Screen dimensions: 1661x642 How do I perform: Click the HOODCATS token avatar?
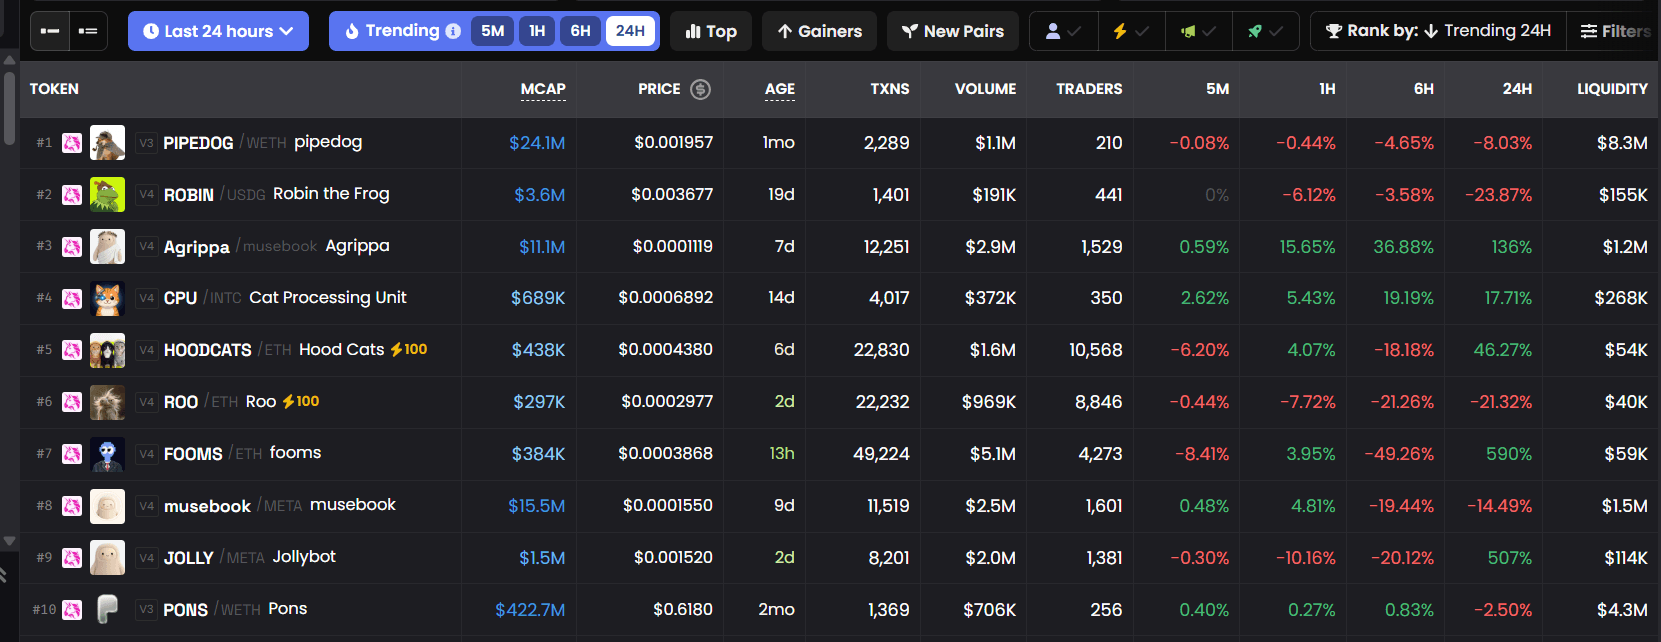[107, 350]
